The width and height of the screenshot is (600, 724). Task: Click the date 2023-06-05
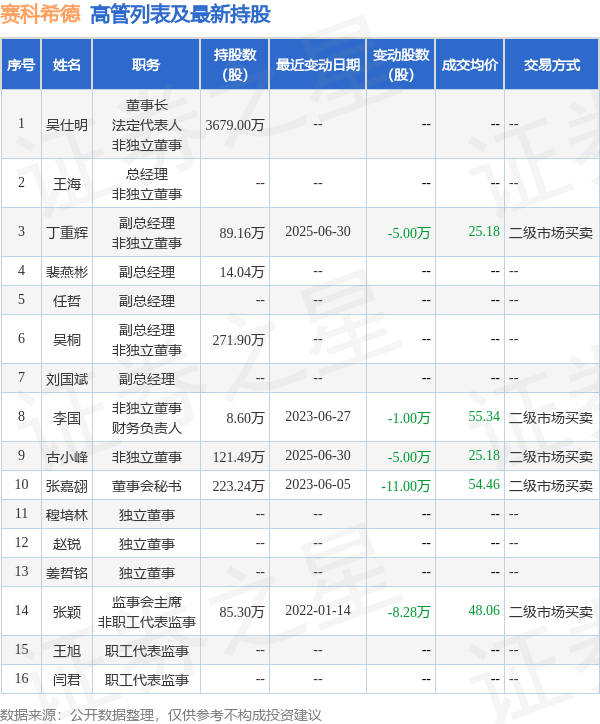point(318,485)
